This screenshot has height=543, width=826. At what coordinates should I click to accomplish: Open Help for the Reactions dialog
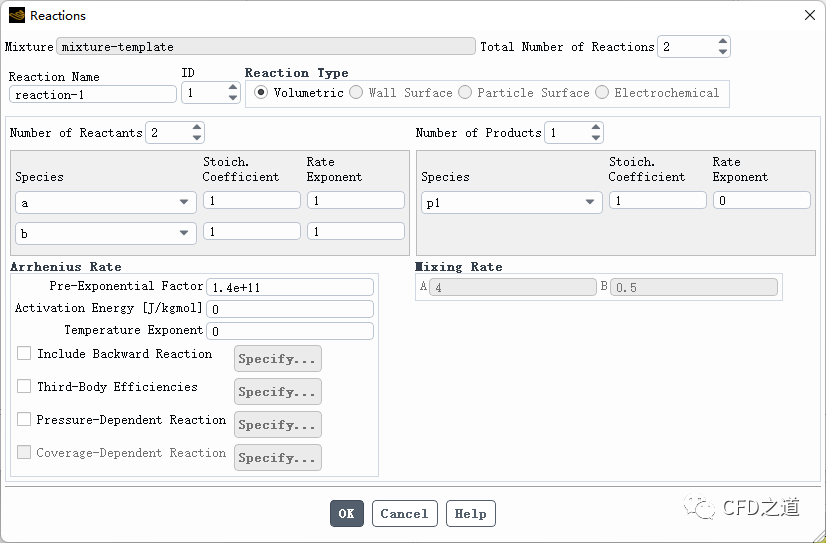point(470,514)
